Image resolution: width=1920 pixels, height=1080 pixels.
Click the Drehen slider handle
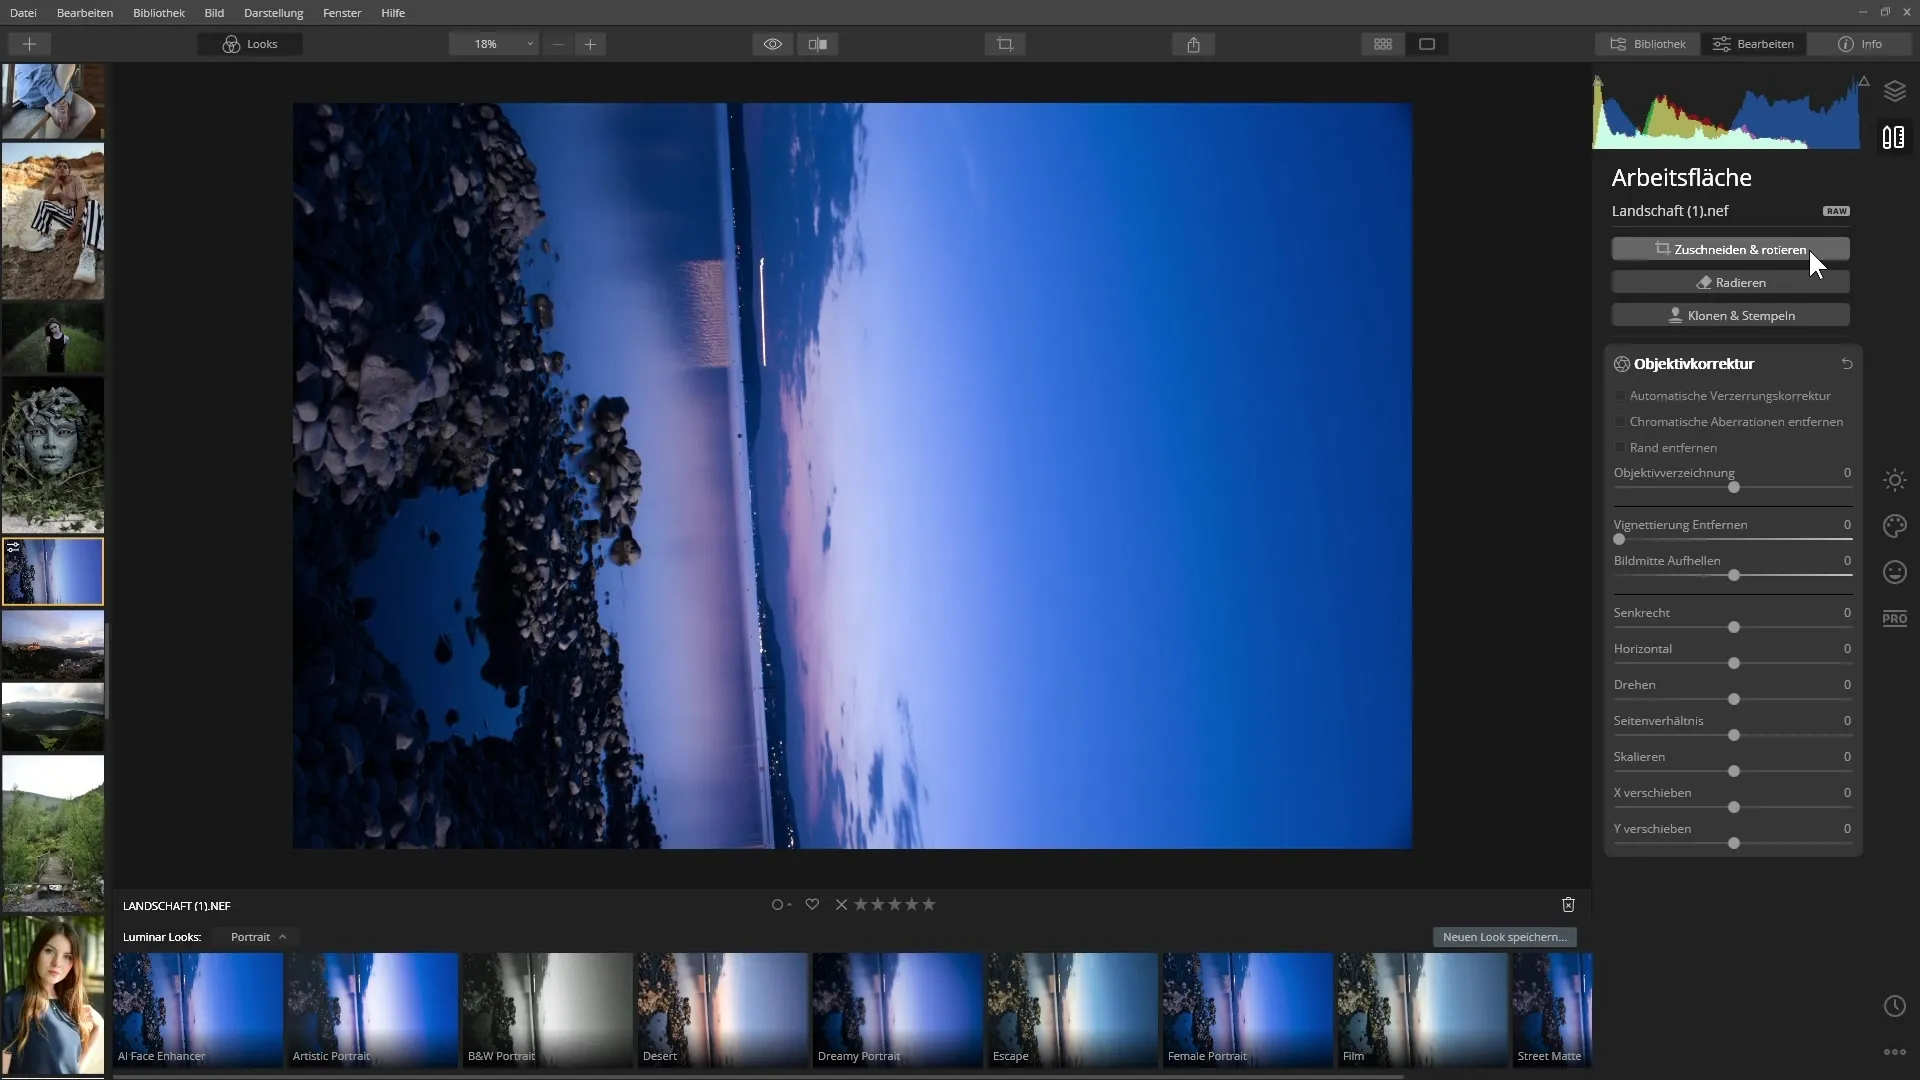pyautogui.click(x=1734, y=699)
